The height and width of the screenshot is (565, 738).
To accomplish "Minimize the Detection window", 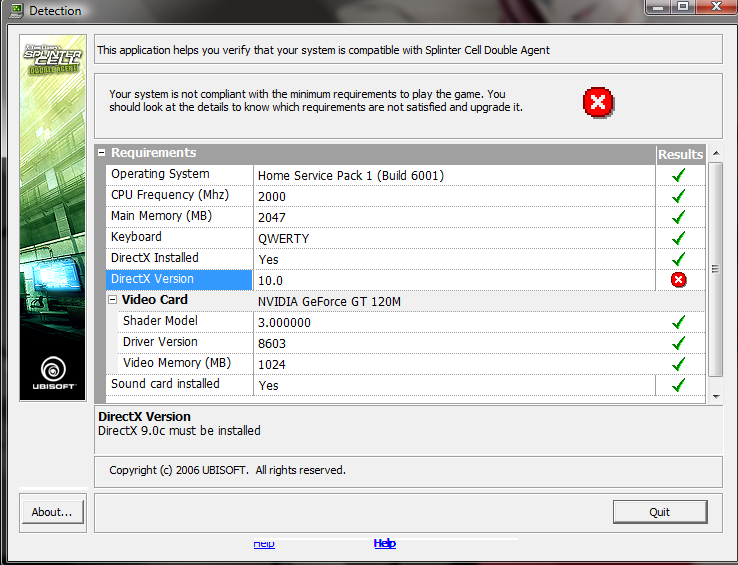I will [658, 7].
